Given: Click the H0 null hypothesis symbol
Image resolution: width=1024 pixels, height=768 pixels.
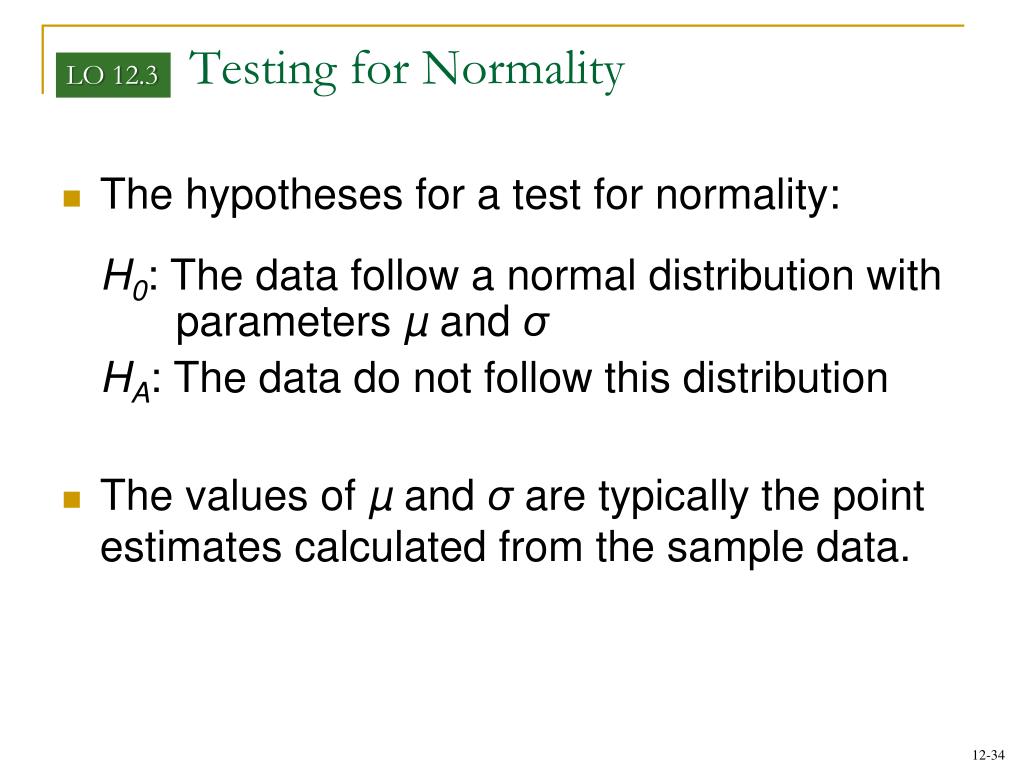Looking at the screenshot, I should [126, 278].
